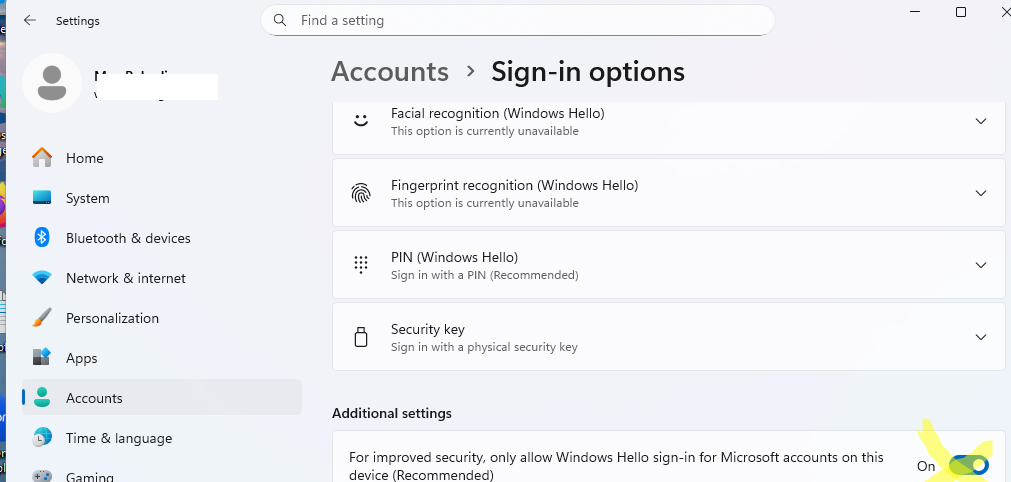Click the Settings window title text
Screen dimensions: 1011x482
(x=77, y=21)
